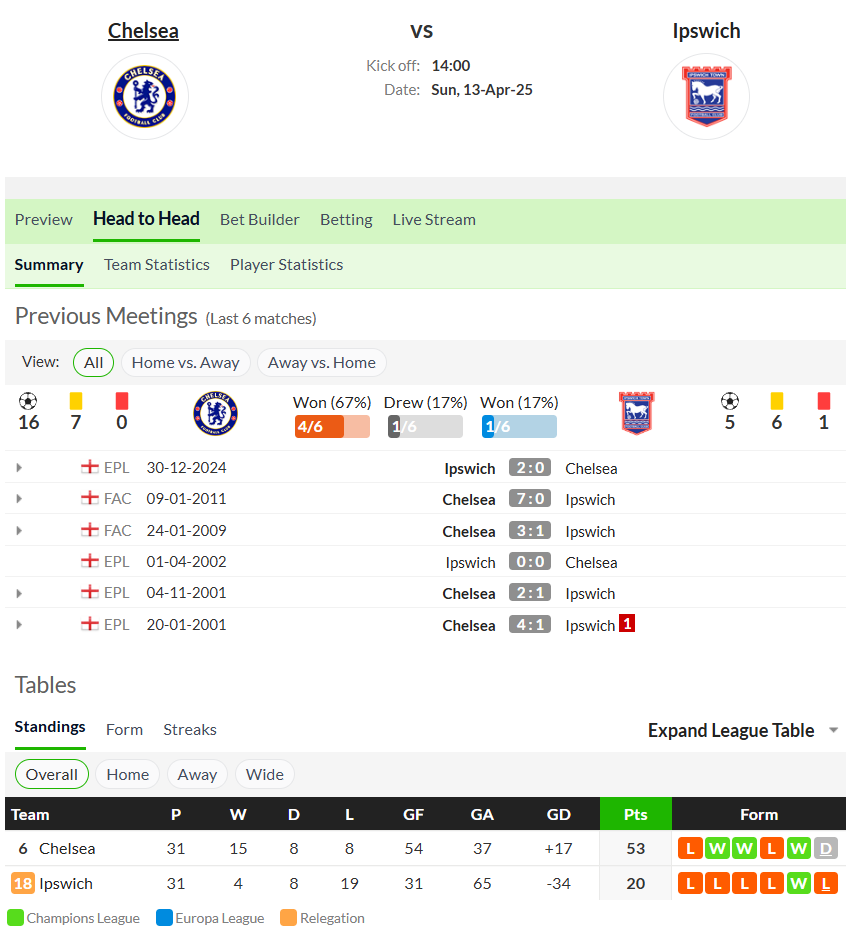Click the England flag on the 09-01-2011 match
The image size is (846, 927).
pos(90,498)
